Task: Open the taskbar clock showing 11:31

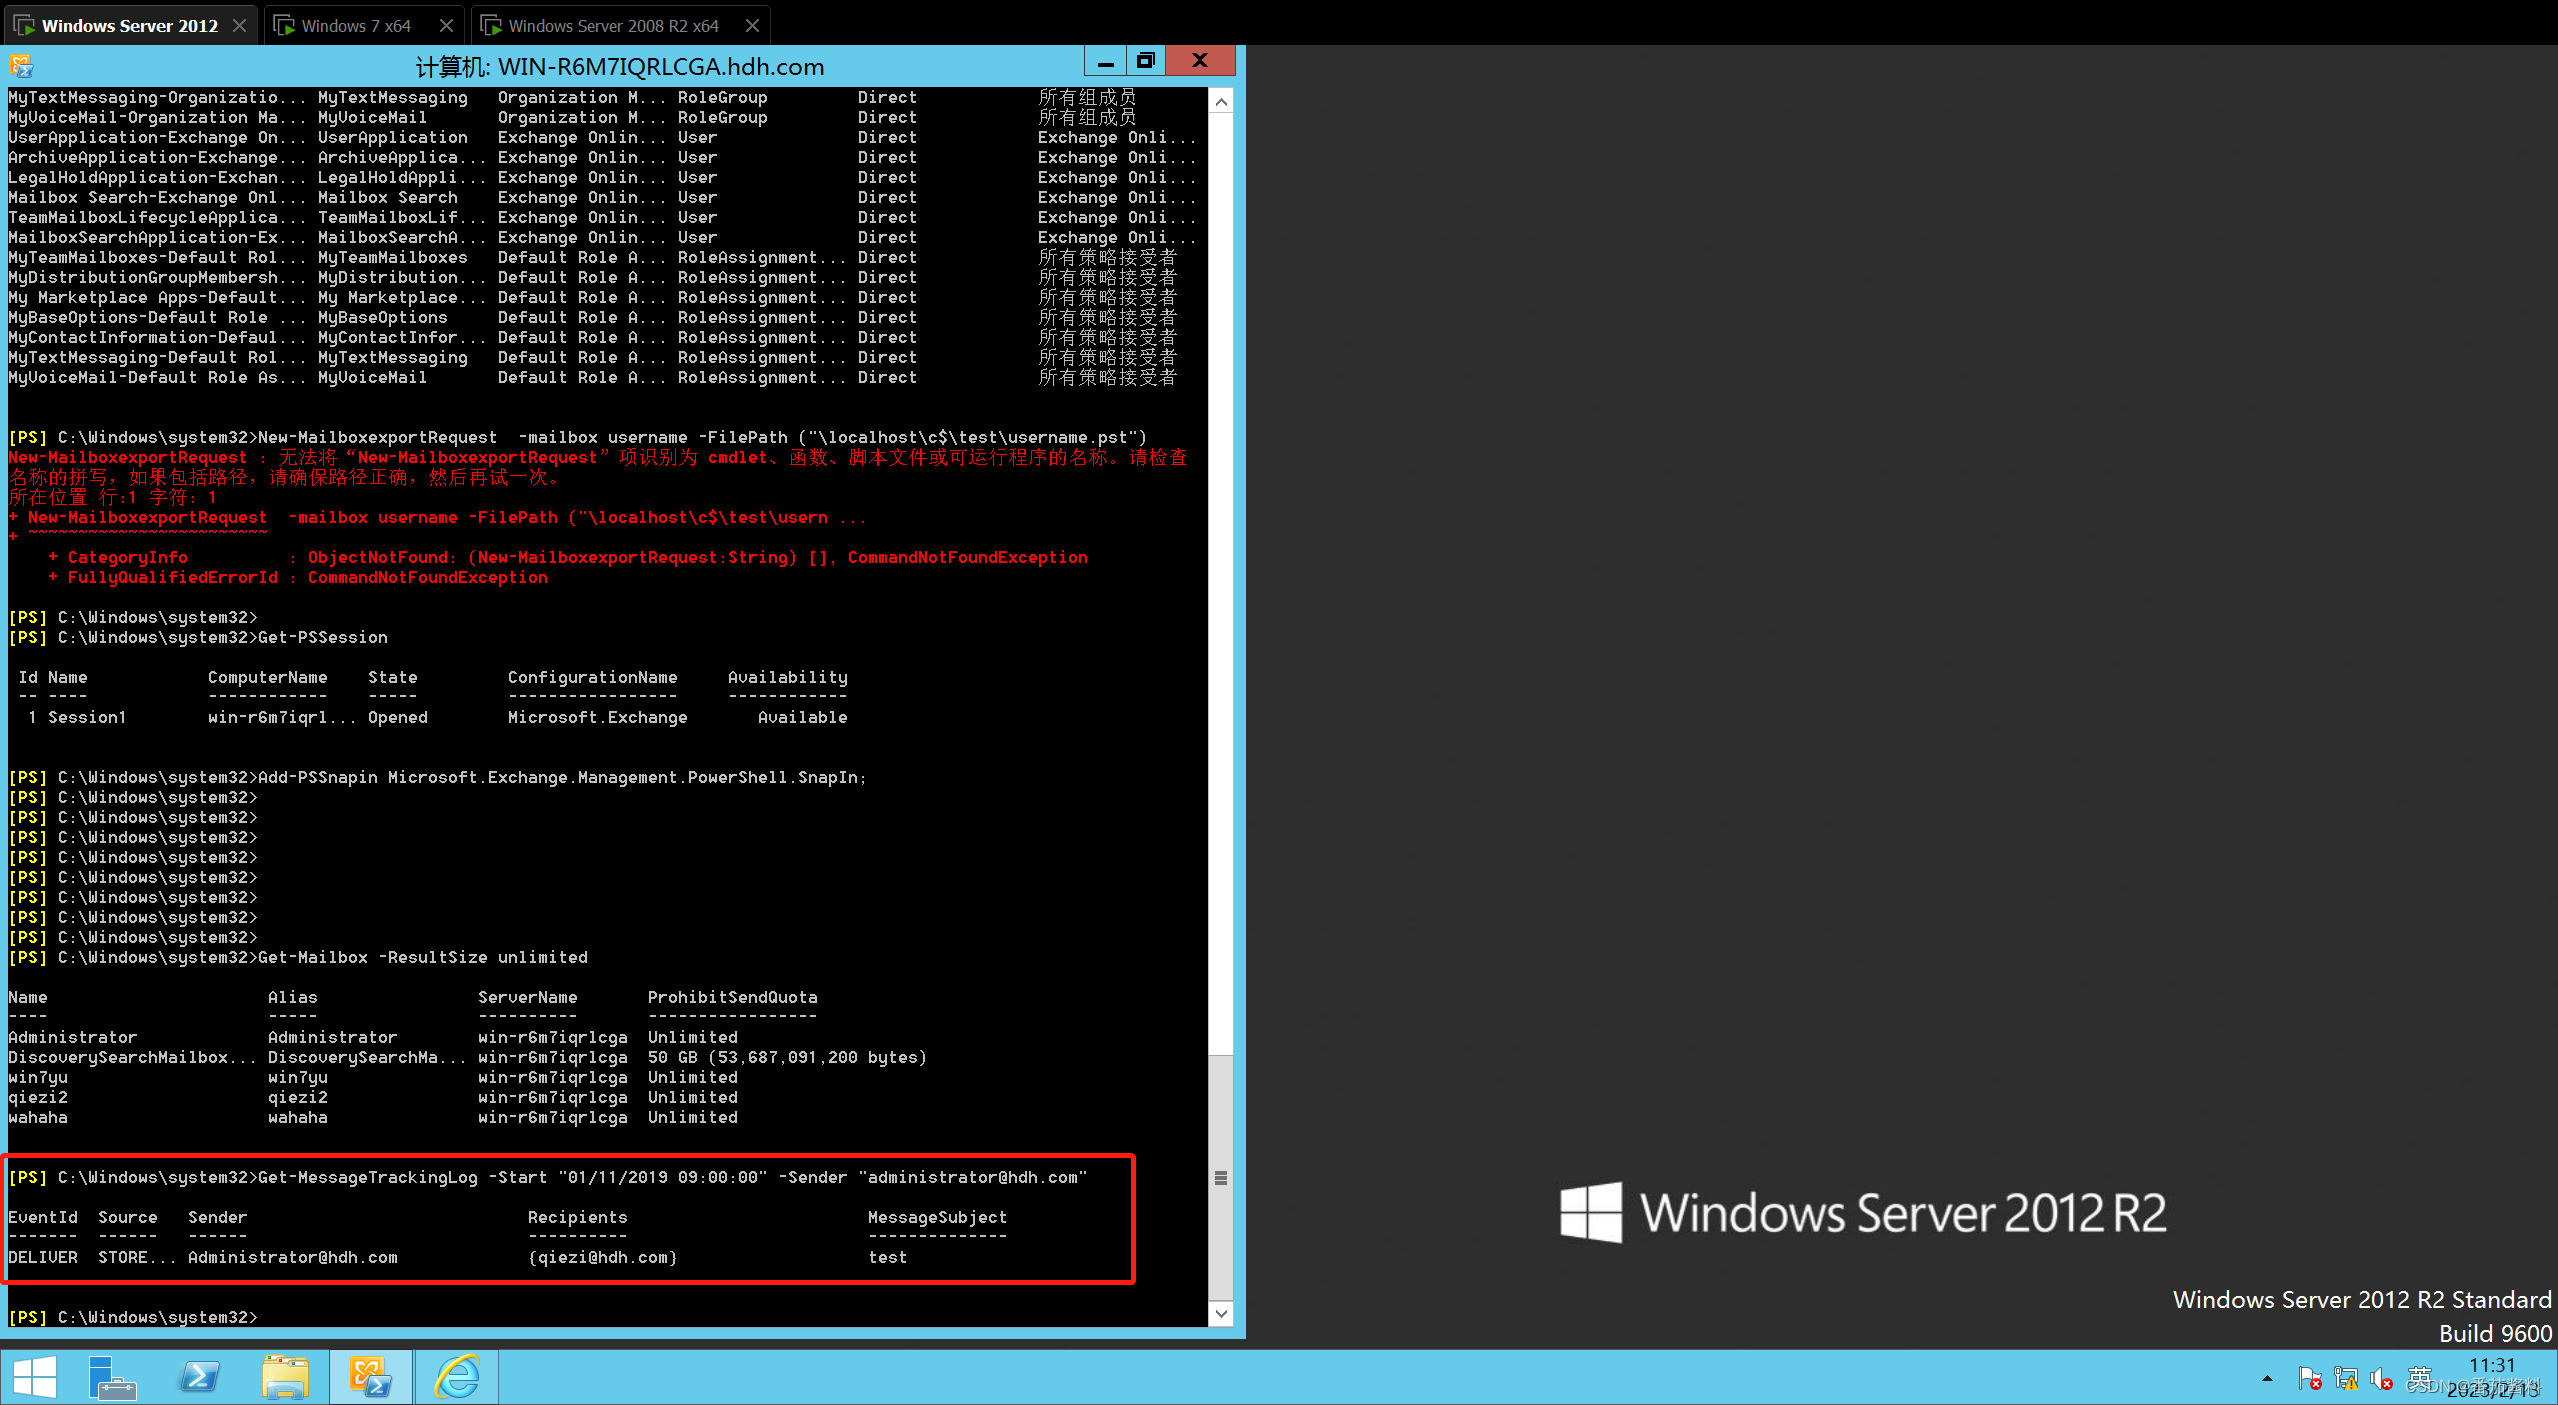Action: (2491, 1377)
